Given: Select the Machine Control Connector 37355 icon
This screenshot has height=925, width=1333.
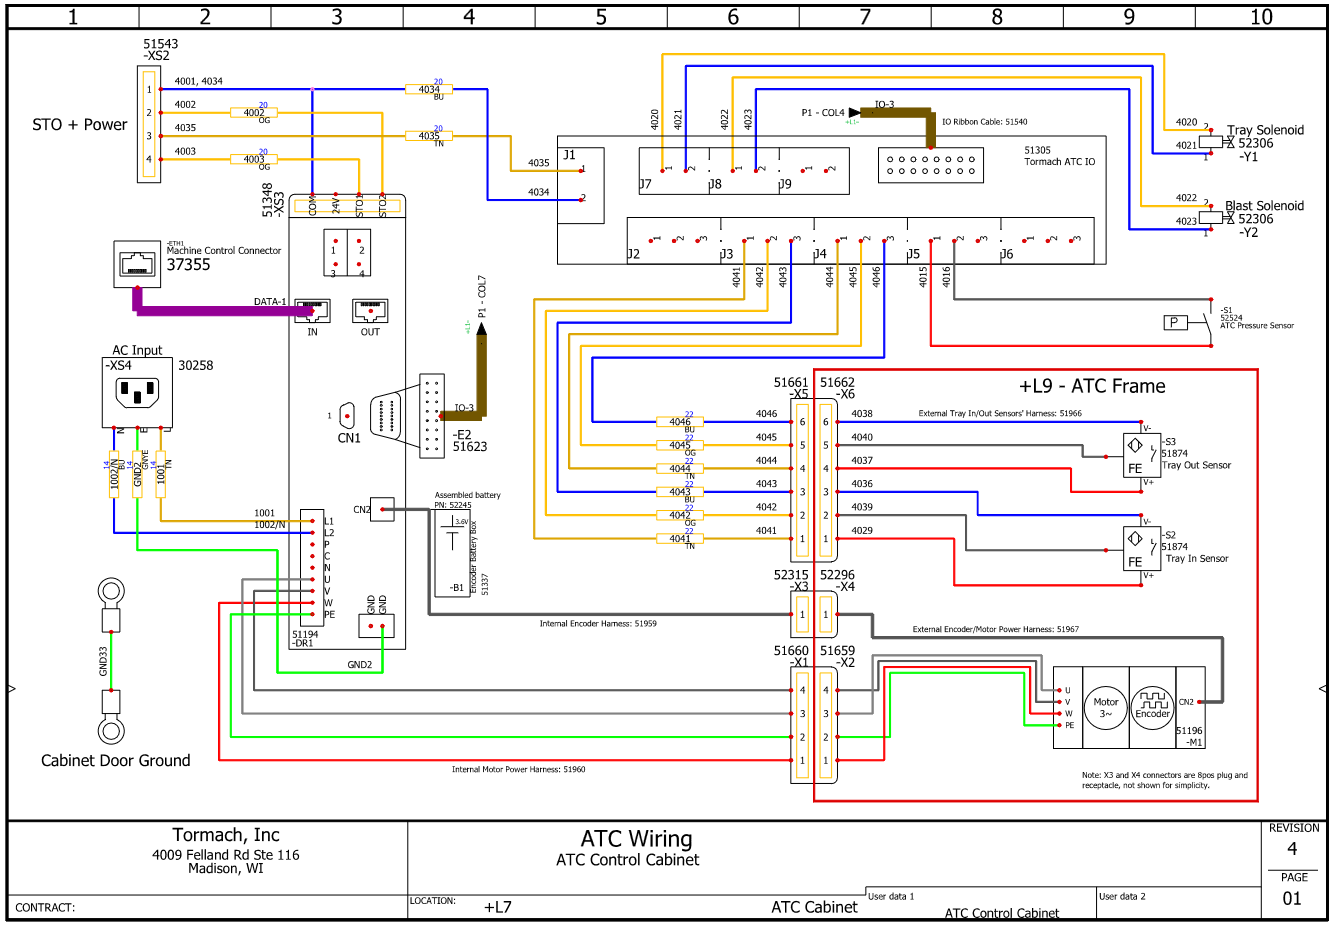Looking at the screenshot, I should click(137, 263).
